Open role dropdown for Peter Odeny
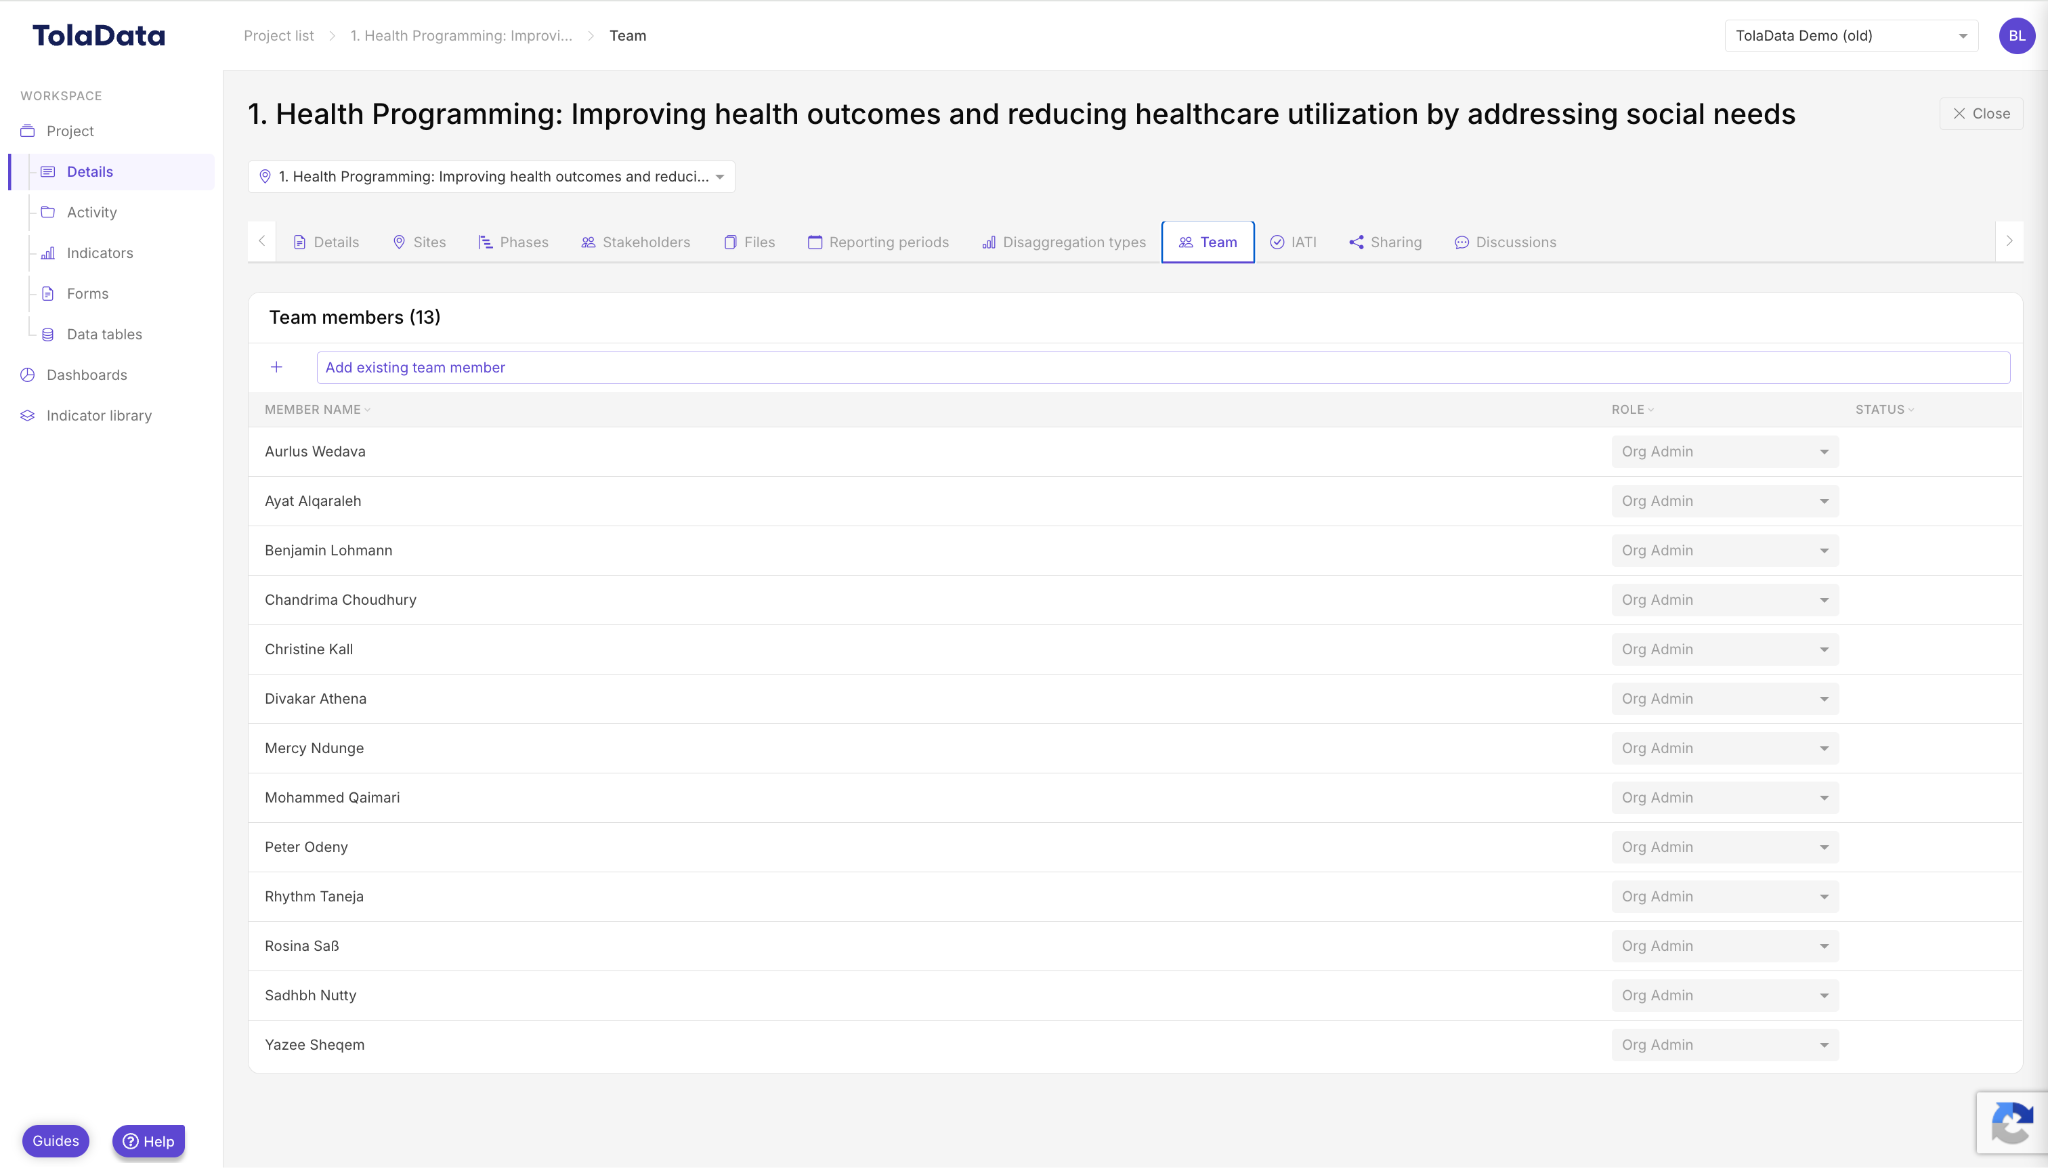 1725,848
